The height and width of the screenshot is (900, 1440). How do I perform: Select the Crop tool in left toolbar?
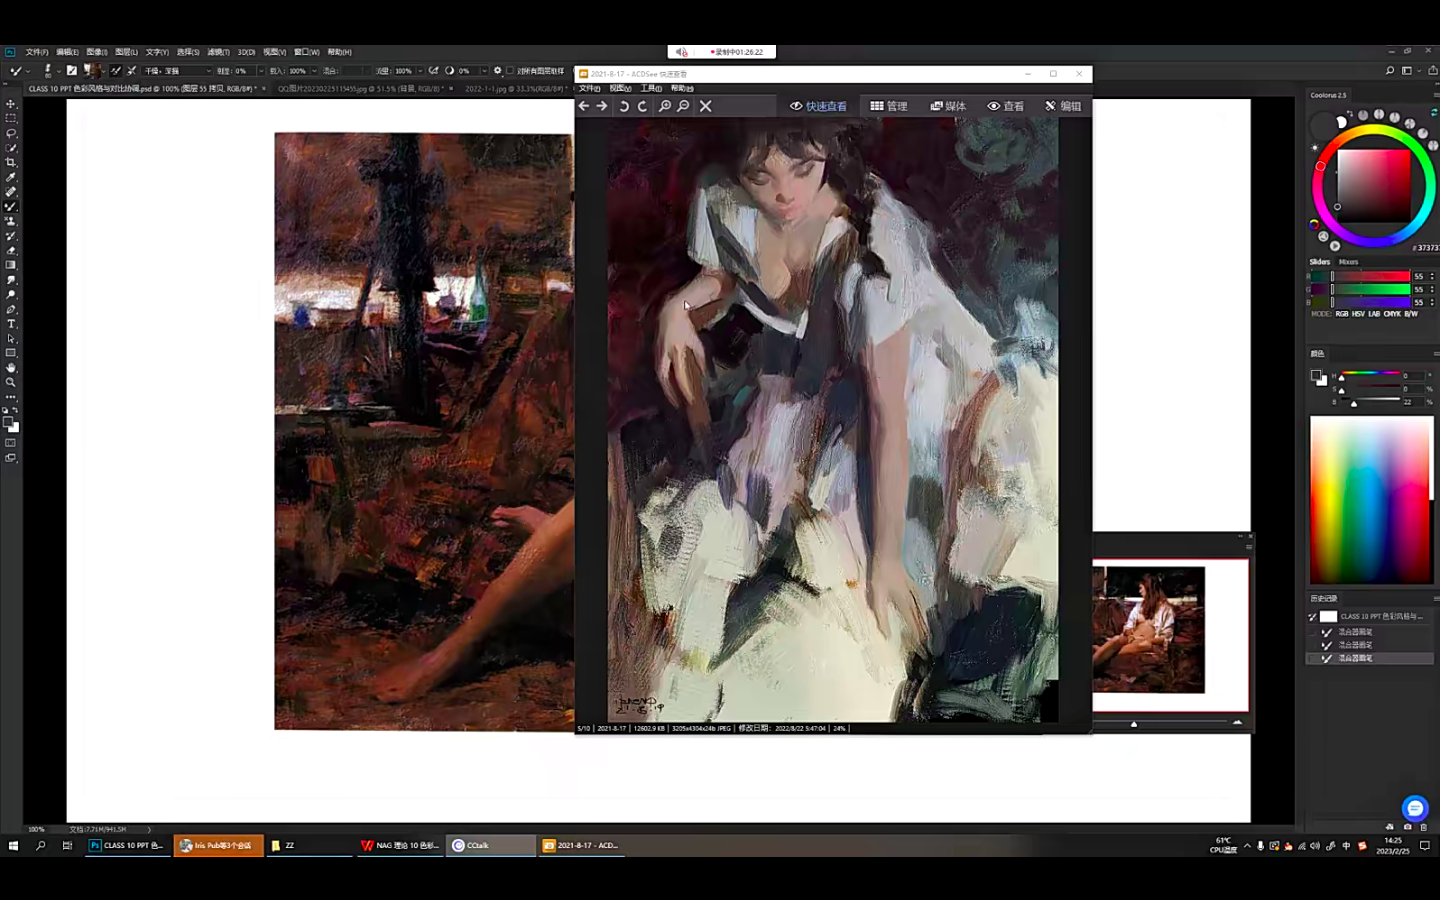(x=11, y=162)
